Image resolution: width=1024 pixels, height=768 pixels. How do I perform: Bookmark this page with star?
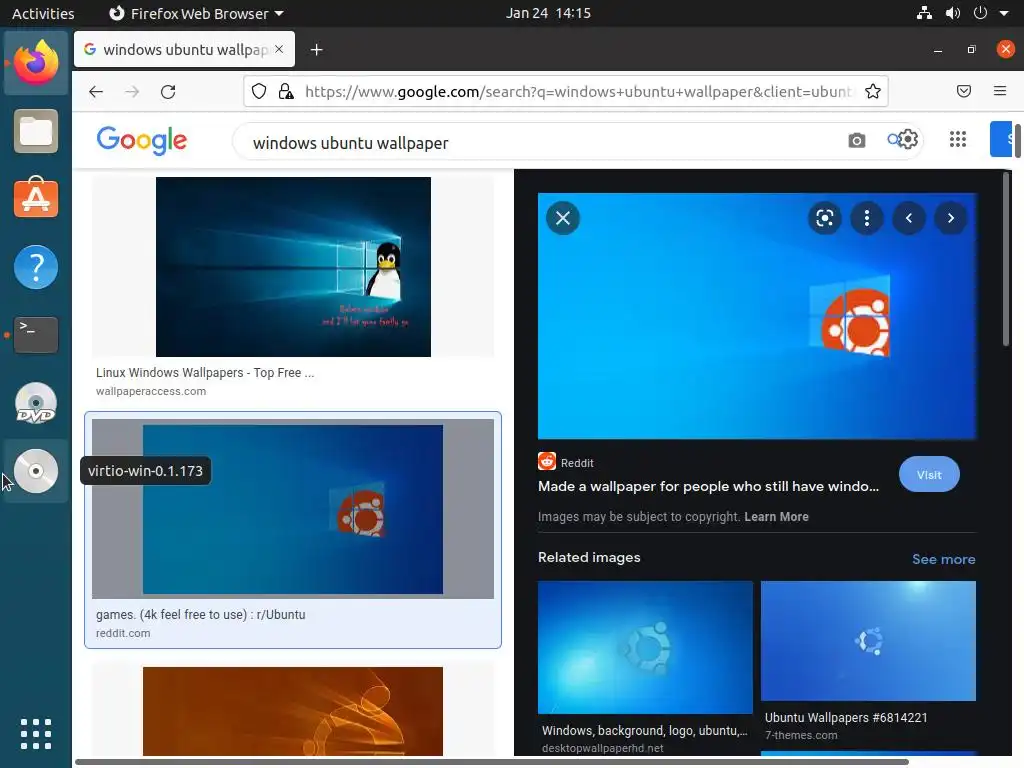(872, 91)
